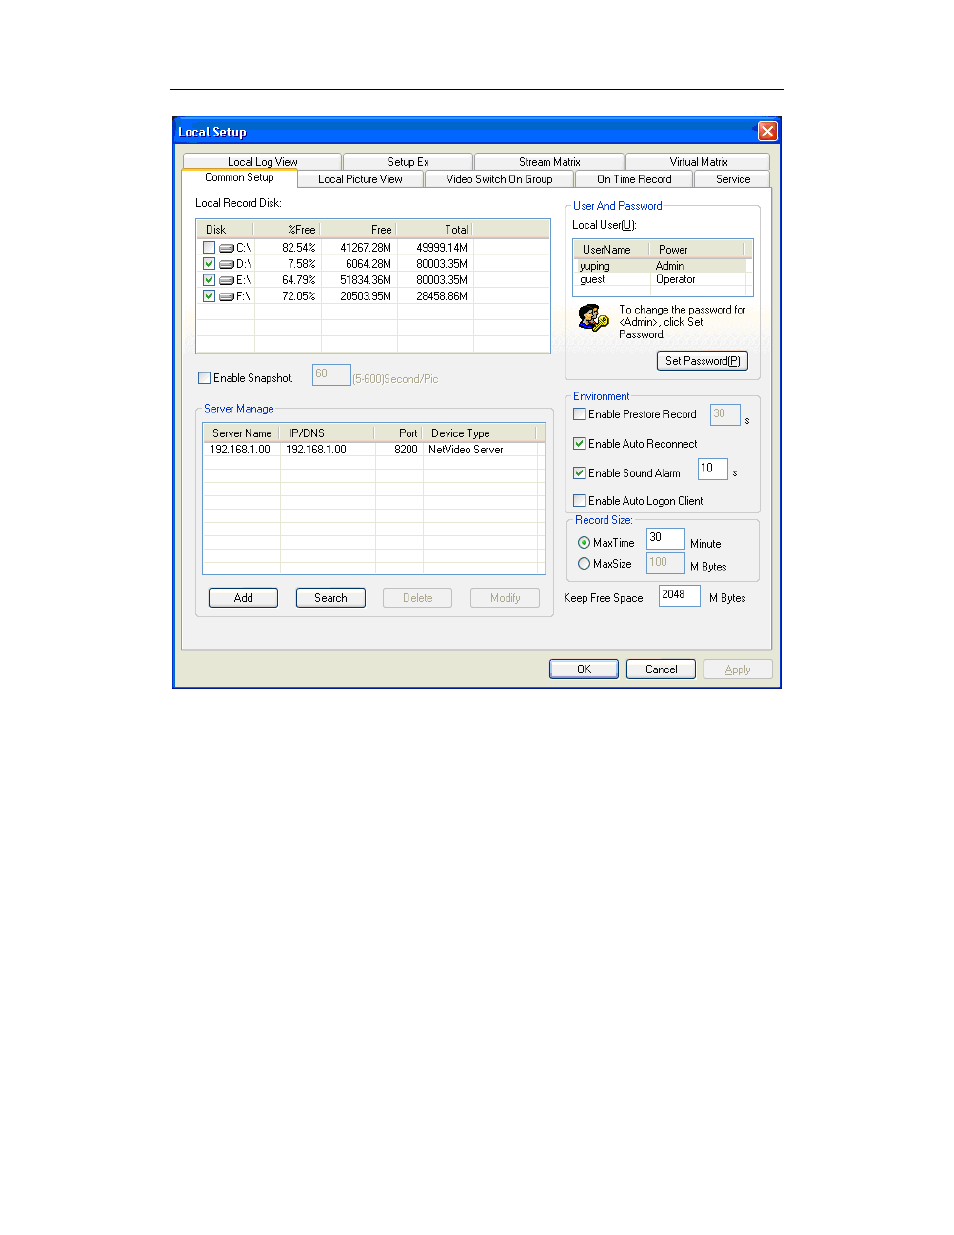Click the Prestore Record seconds field
Viewport: 954px width, 1235px height.
tap(725, 414)
